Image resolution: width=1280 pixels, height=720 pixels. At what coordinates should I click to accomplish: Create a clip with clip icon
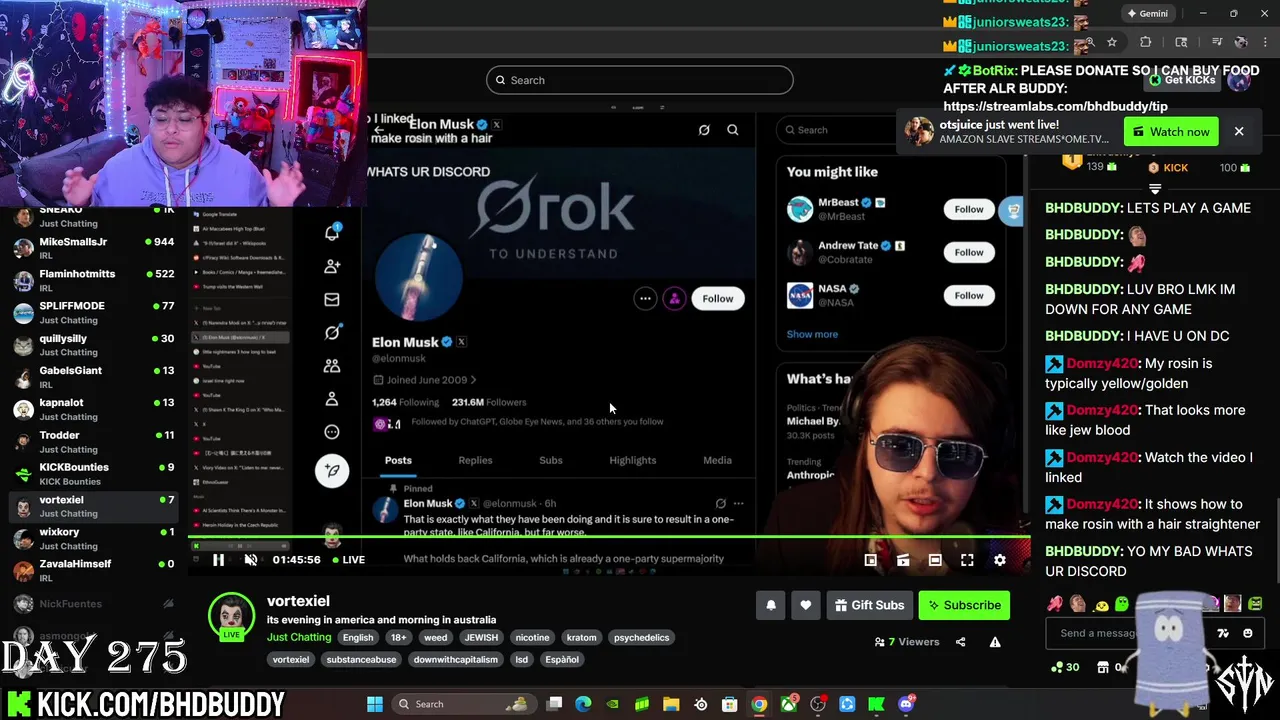tap(903, 560)
